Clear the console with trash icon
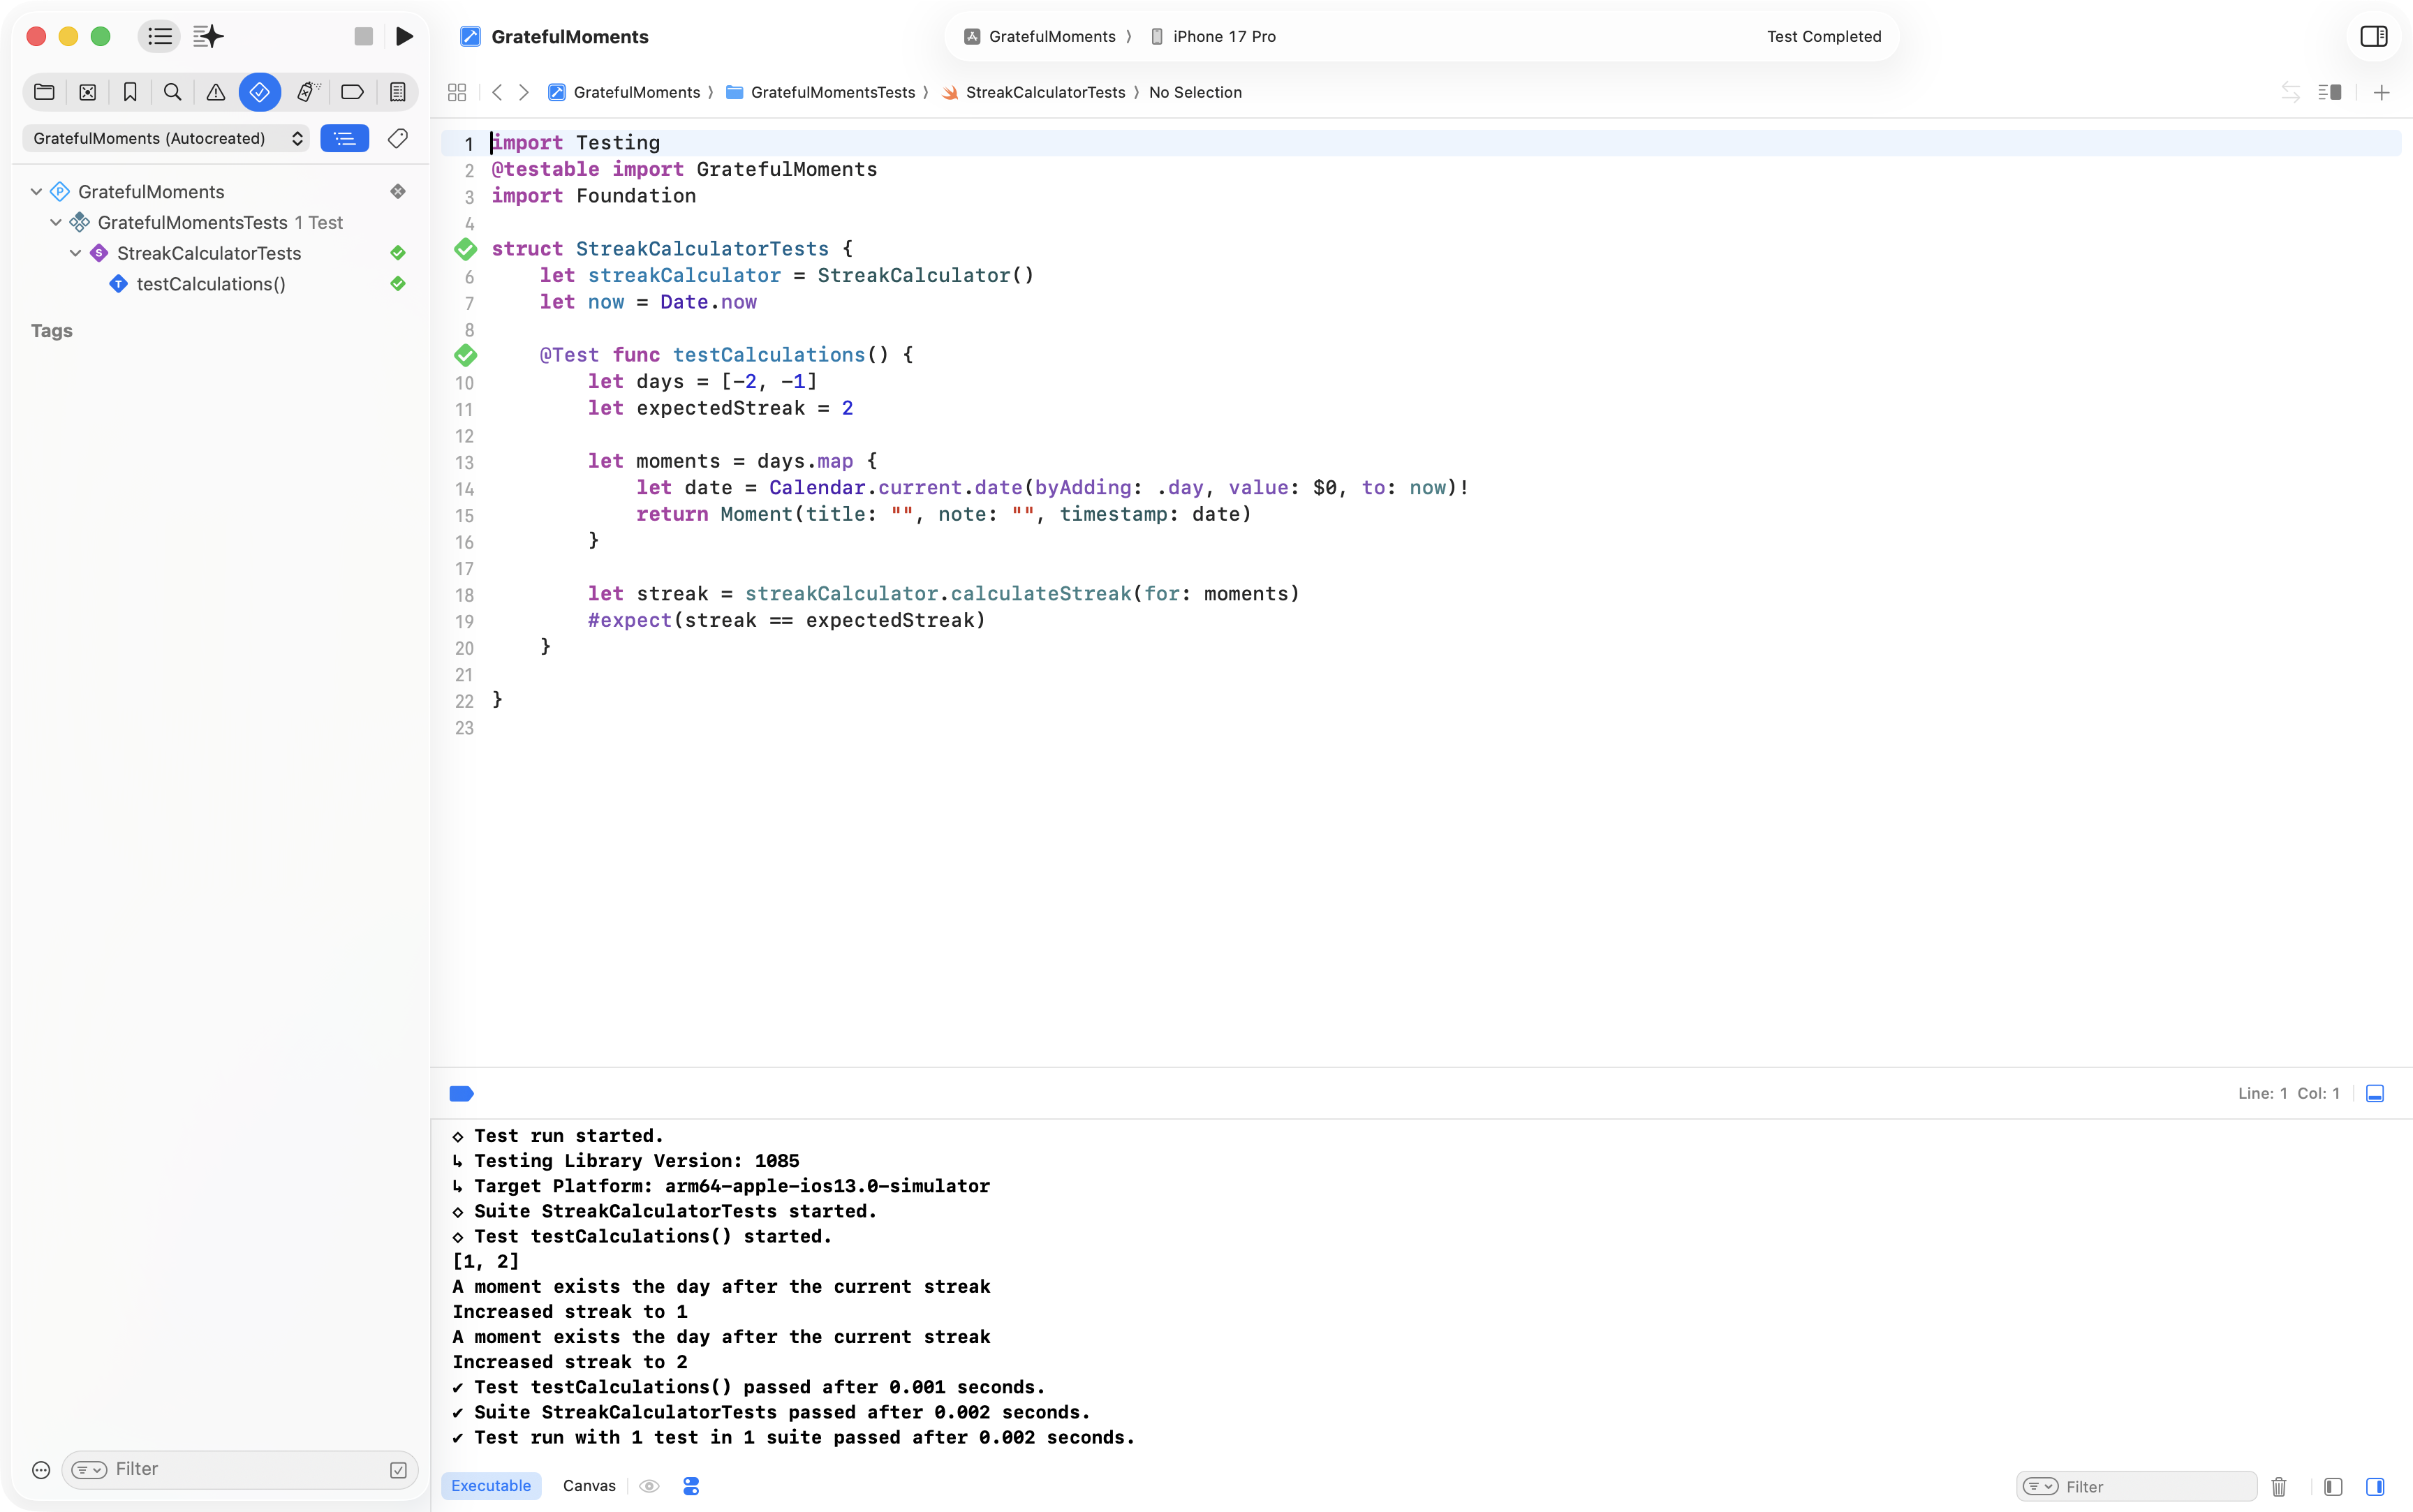 pos(2279,1487)
